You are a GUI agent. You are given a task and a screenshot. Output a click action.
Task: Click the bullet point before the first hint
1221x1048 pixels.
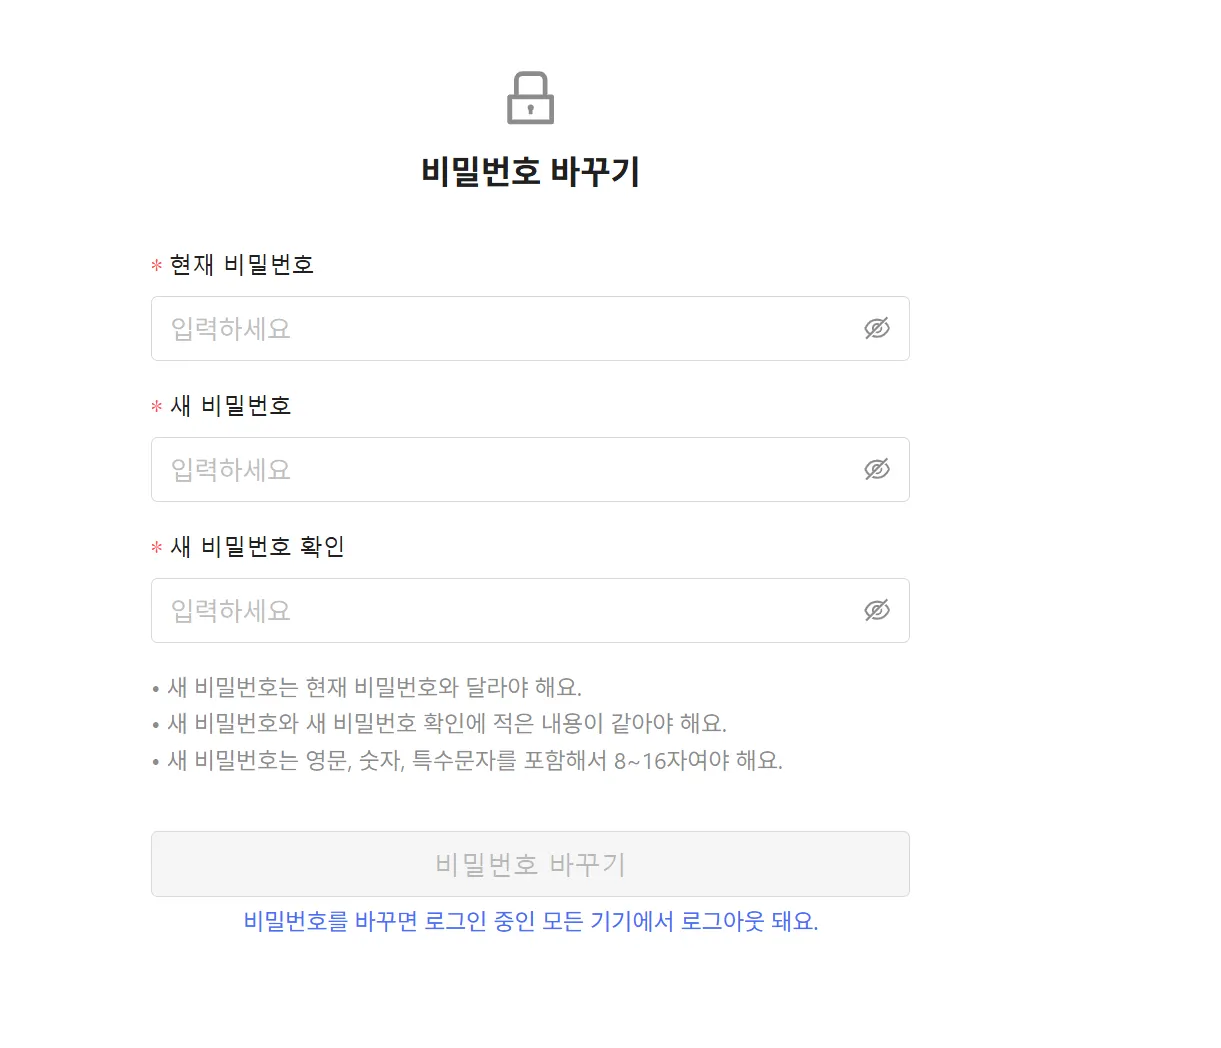pos(156,689)
